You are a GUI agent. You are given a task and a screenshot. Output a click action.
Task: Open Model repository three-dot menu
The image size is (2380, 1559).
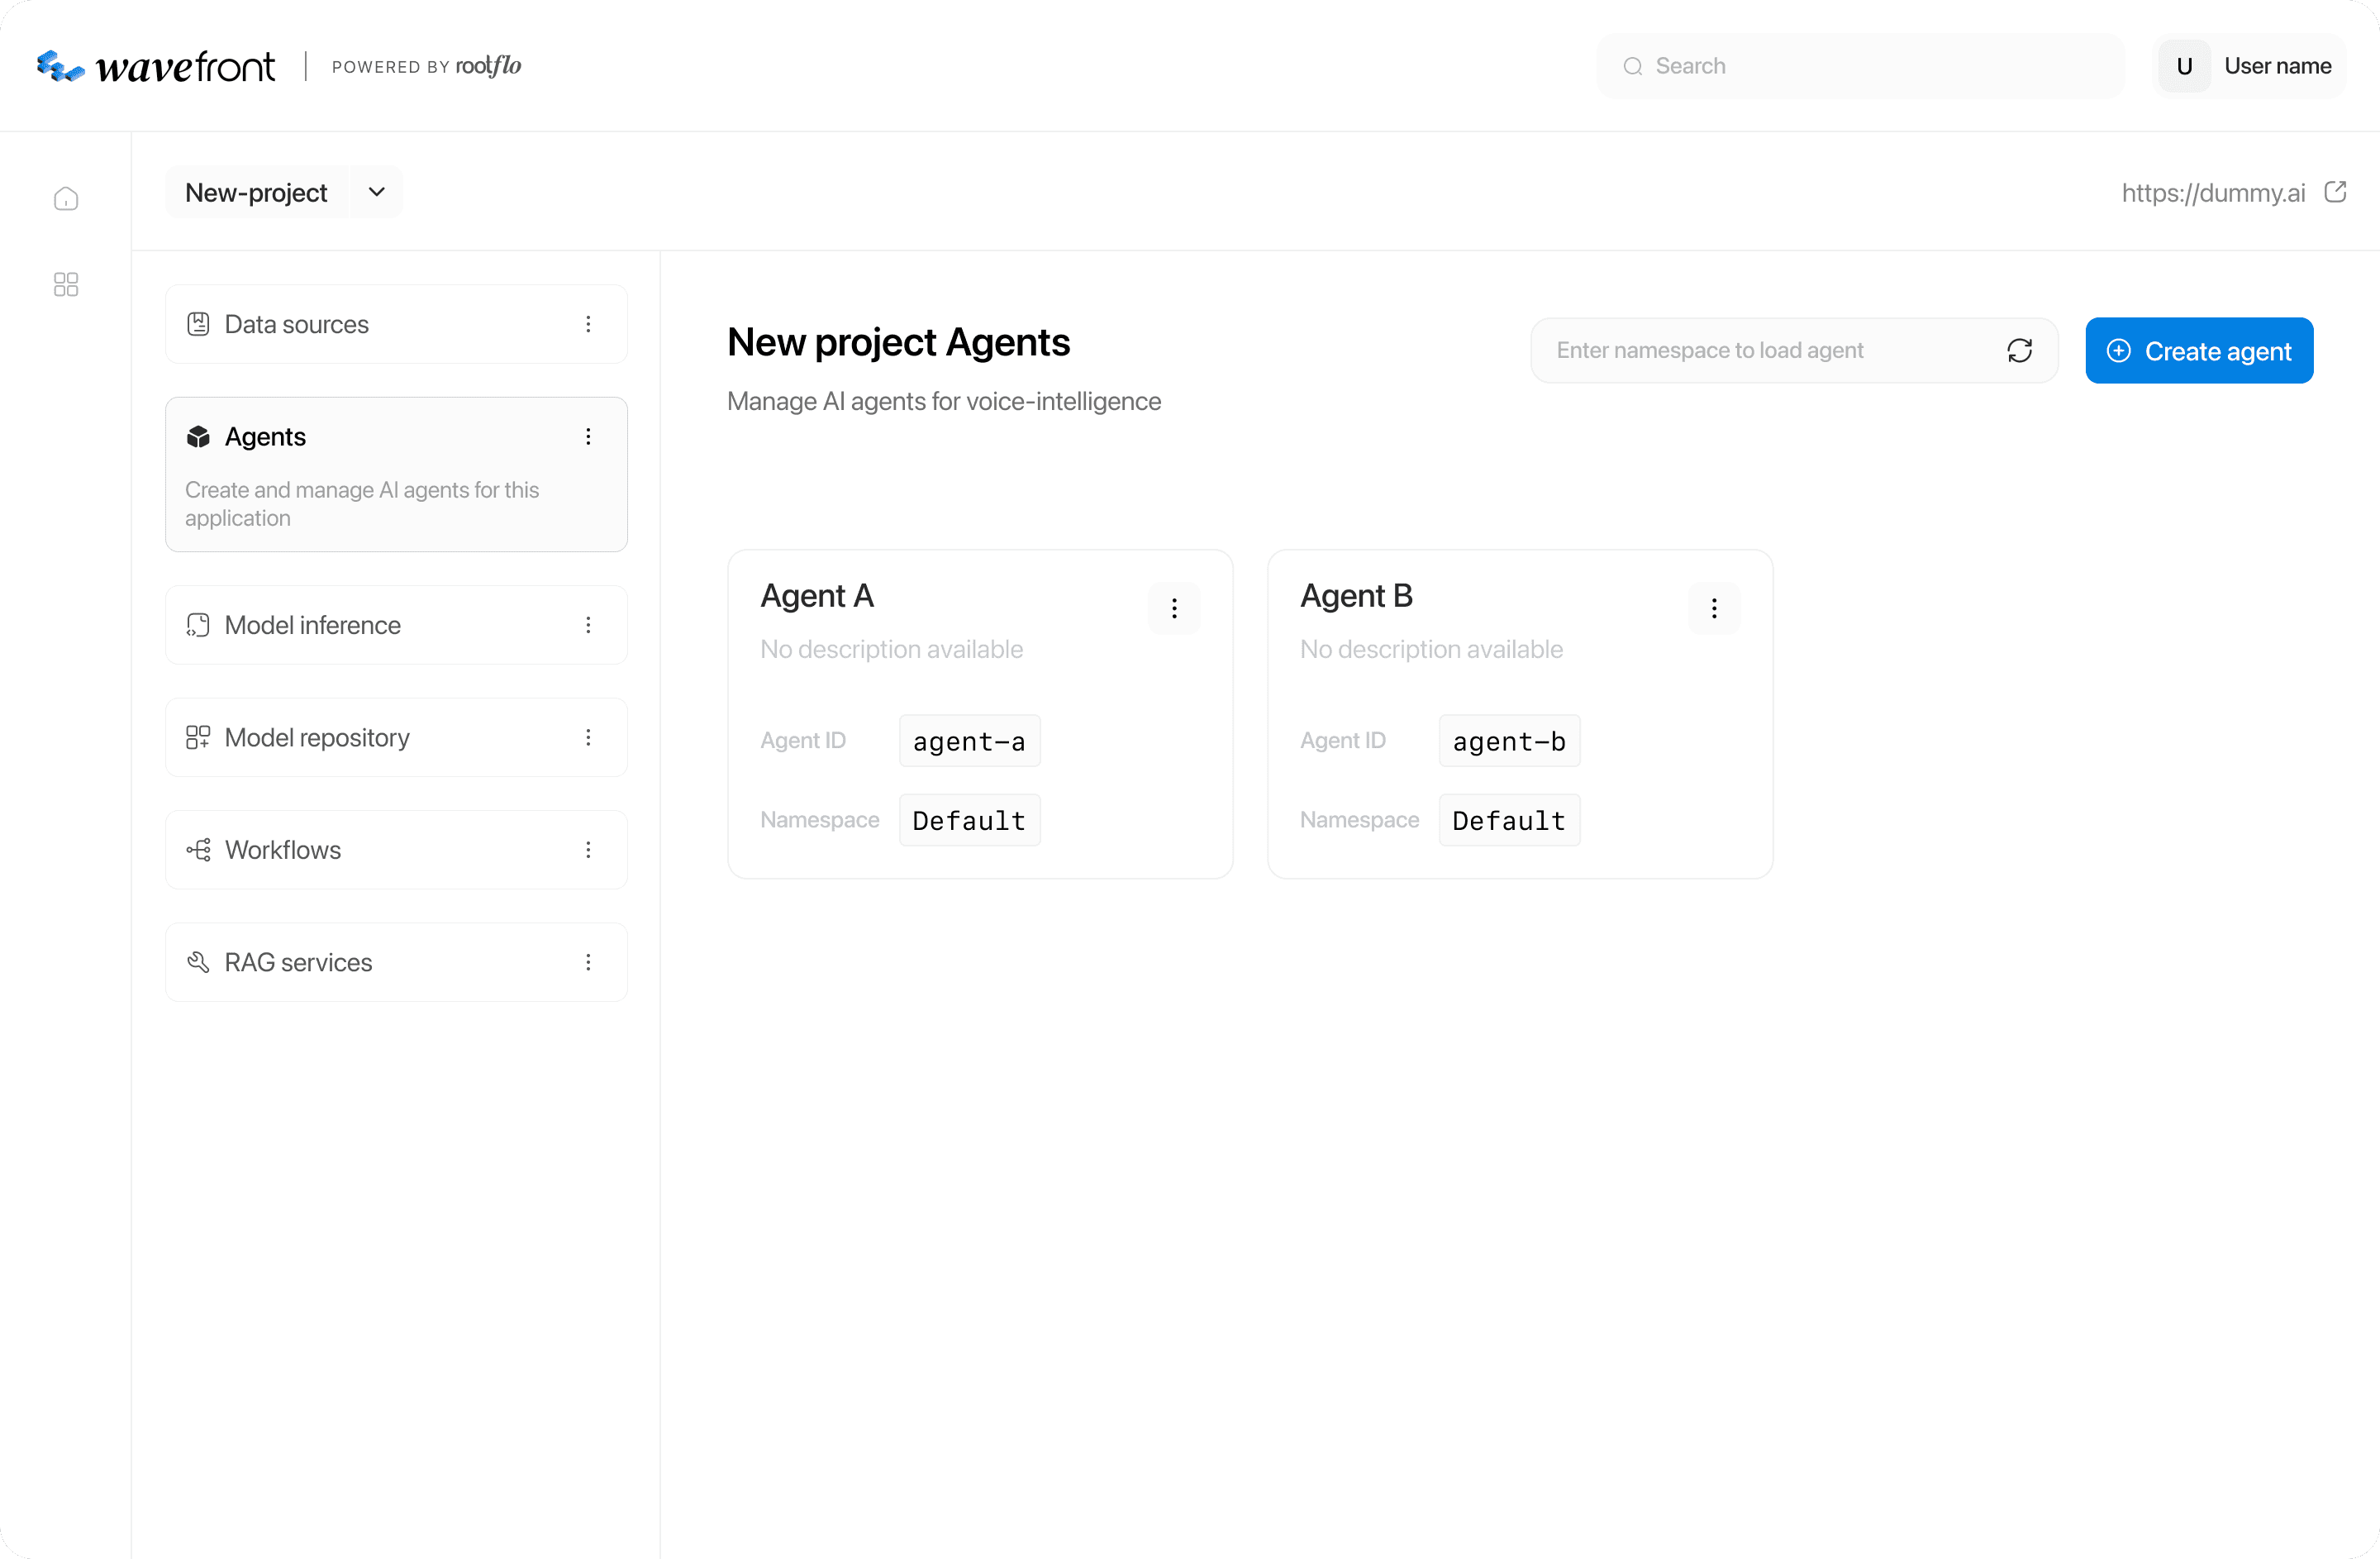[588, 737]
